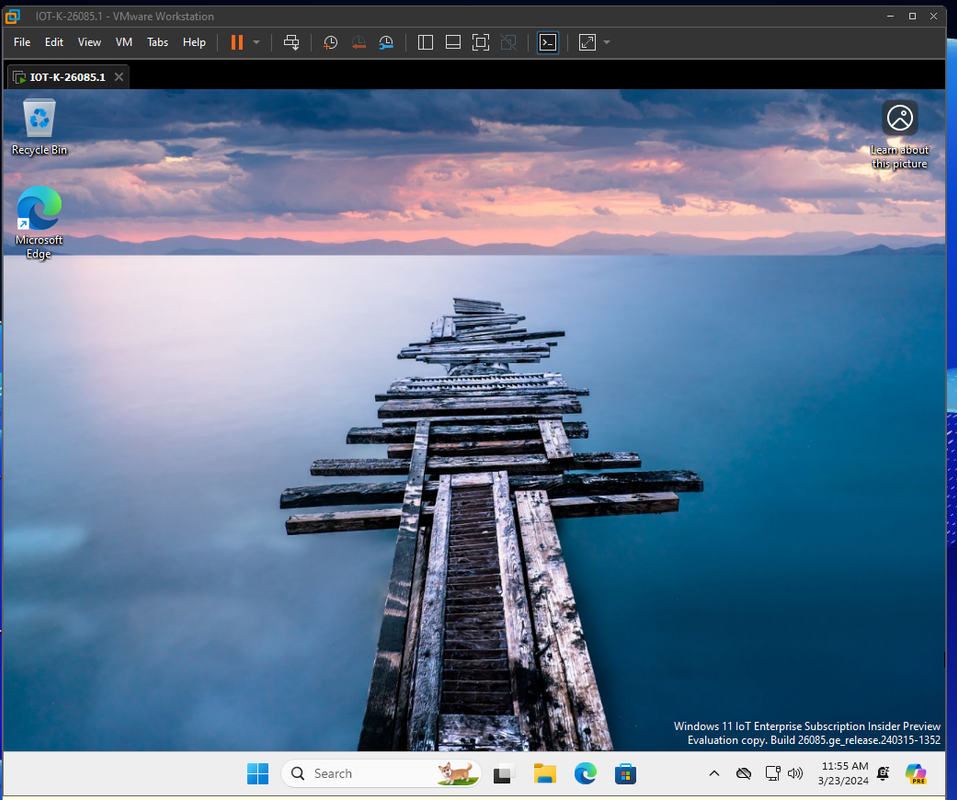
Task: Click the Learn about this picture icon
Action: [x=900, y=135]
